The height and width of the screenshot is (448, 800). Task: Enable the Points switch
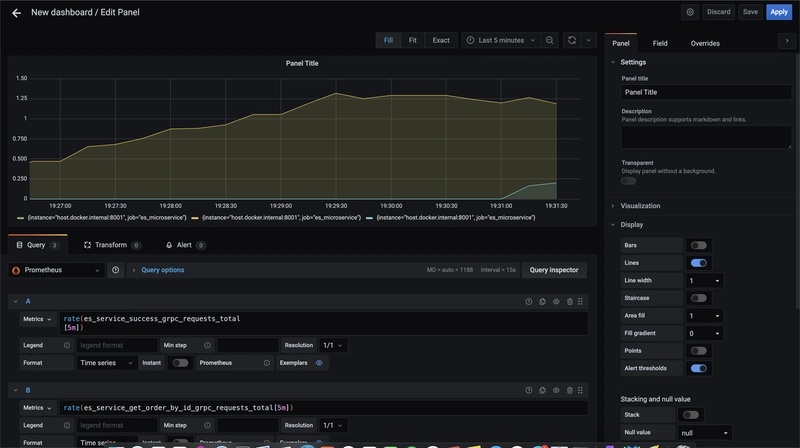point(698,351)
